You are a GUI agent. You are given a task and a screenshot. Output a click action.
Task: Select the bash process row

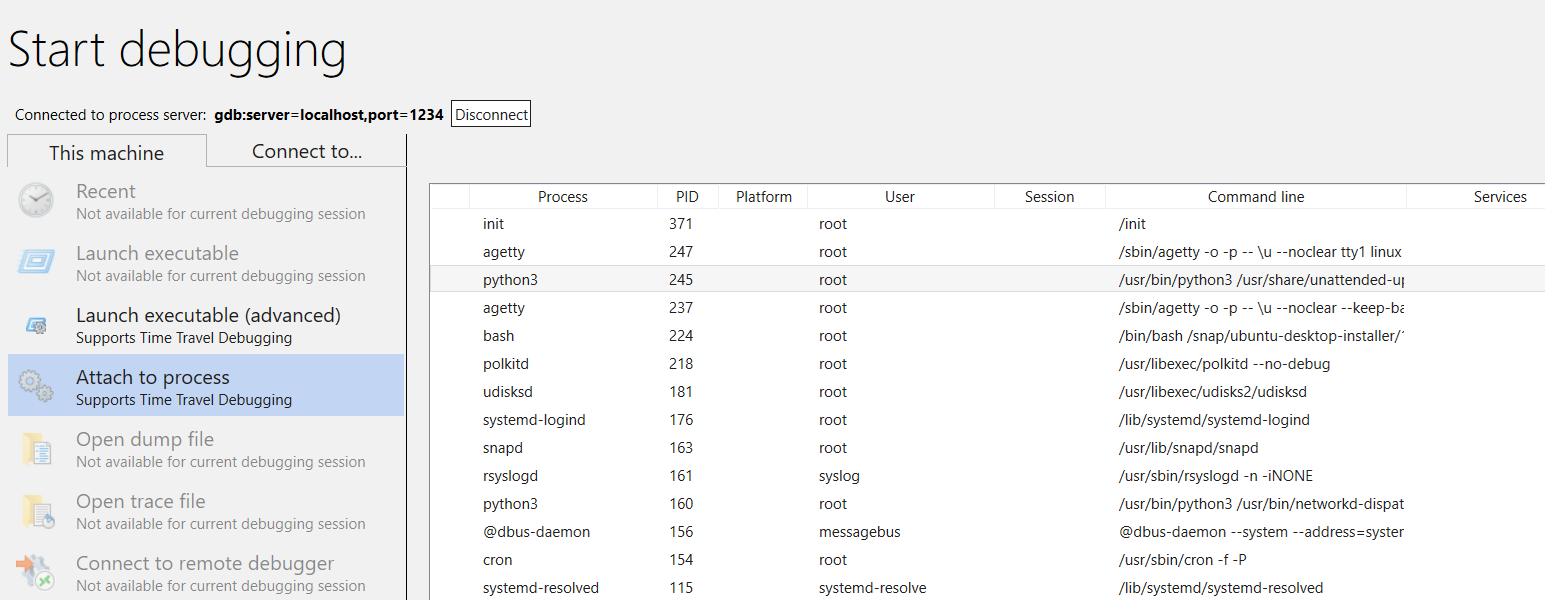click(x=700, y=335)
